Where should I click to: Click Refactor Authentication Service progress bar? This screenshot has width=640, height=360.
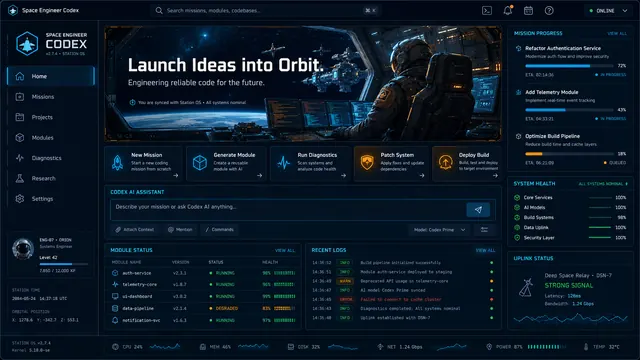(x=569, y=66)
